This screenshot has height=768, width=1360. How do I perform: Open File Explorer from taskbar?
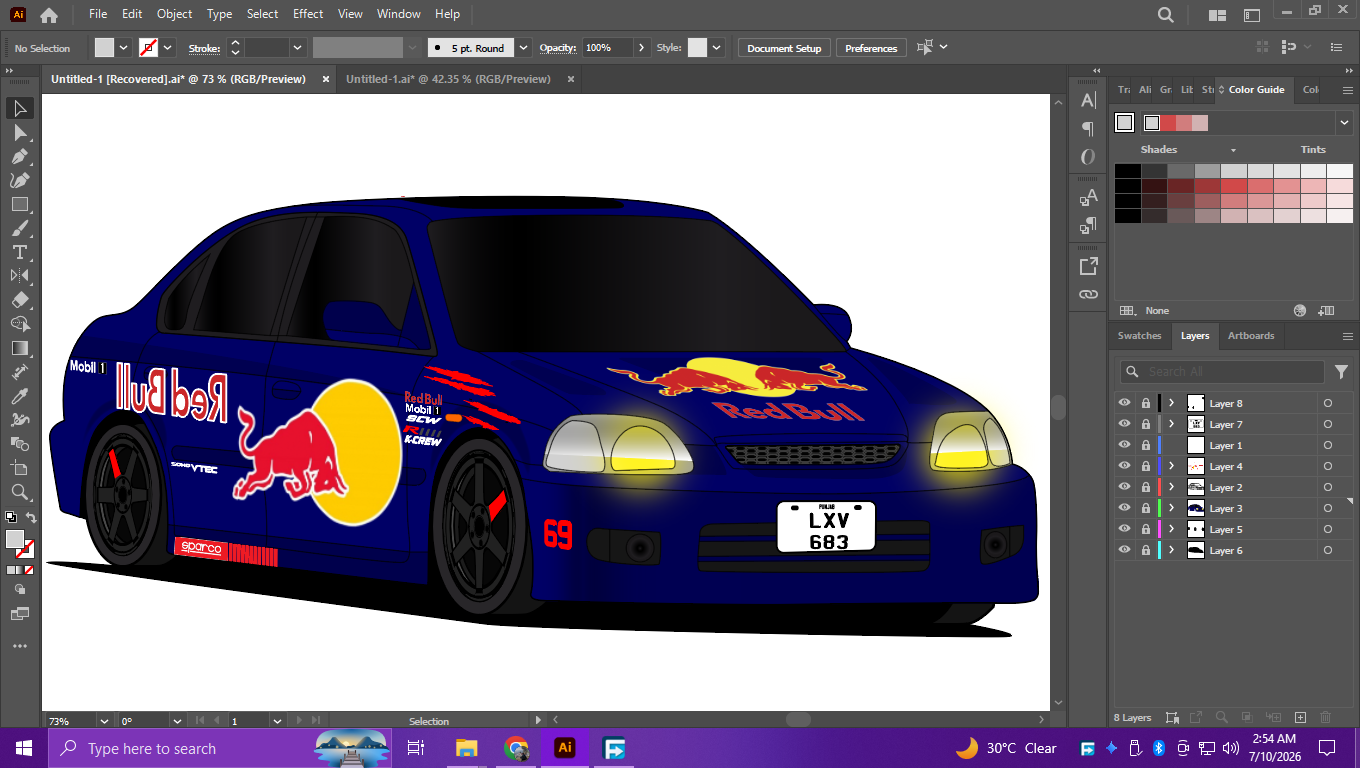466,748
